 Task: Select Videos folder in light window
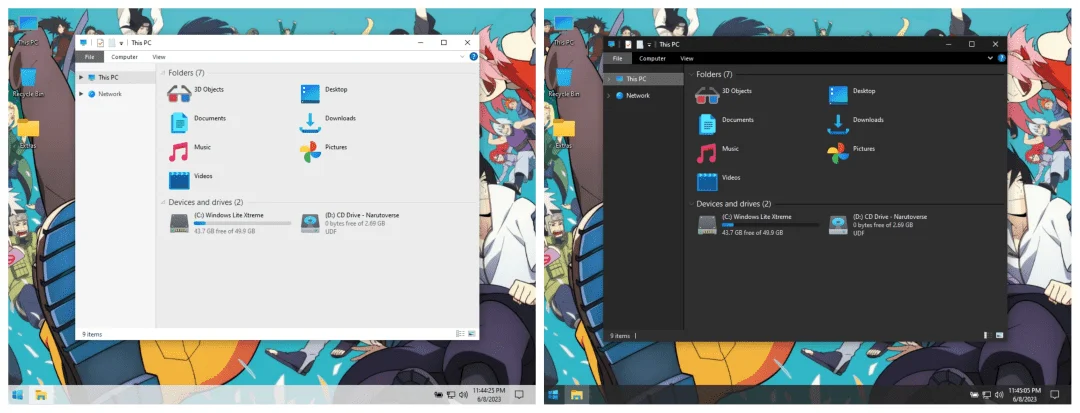click(191, 180)
